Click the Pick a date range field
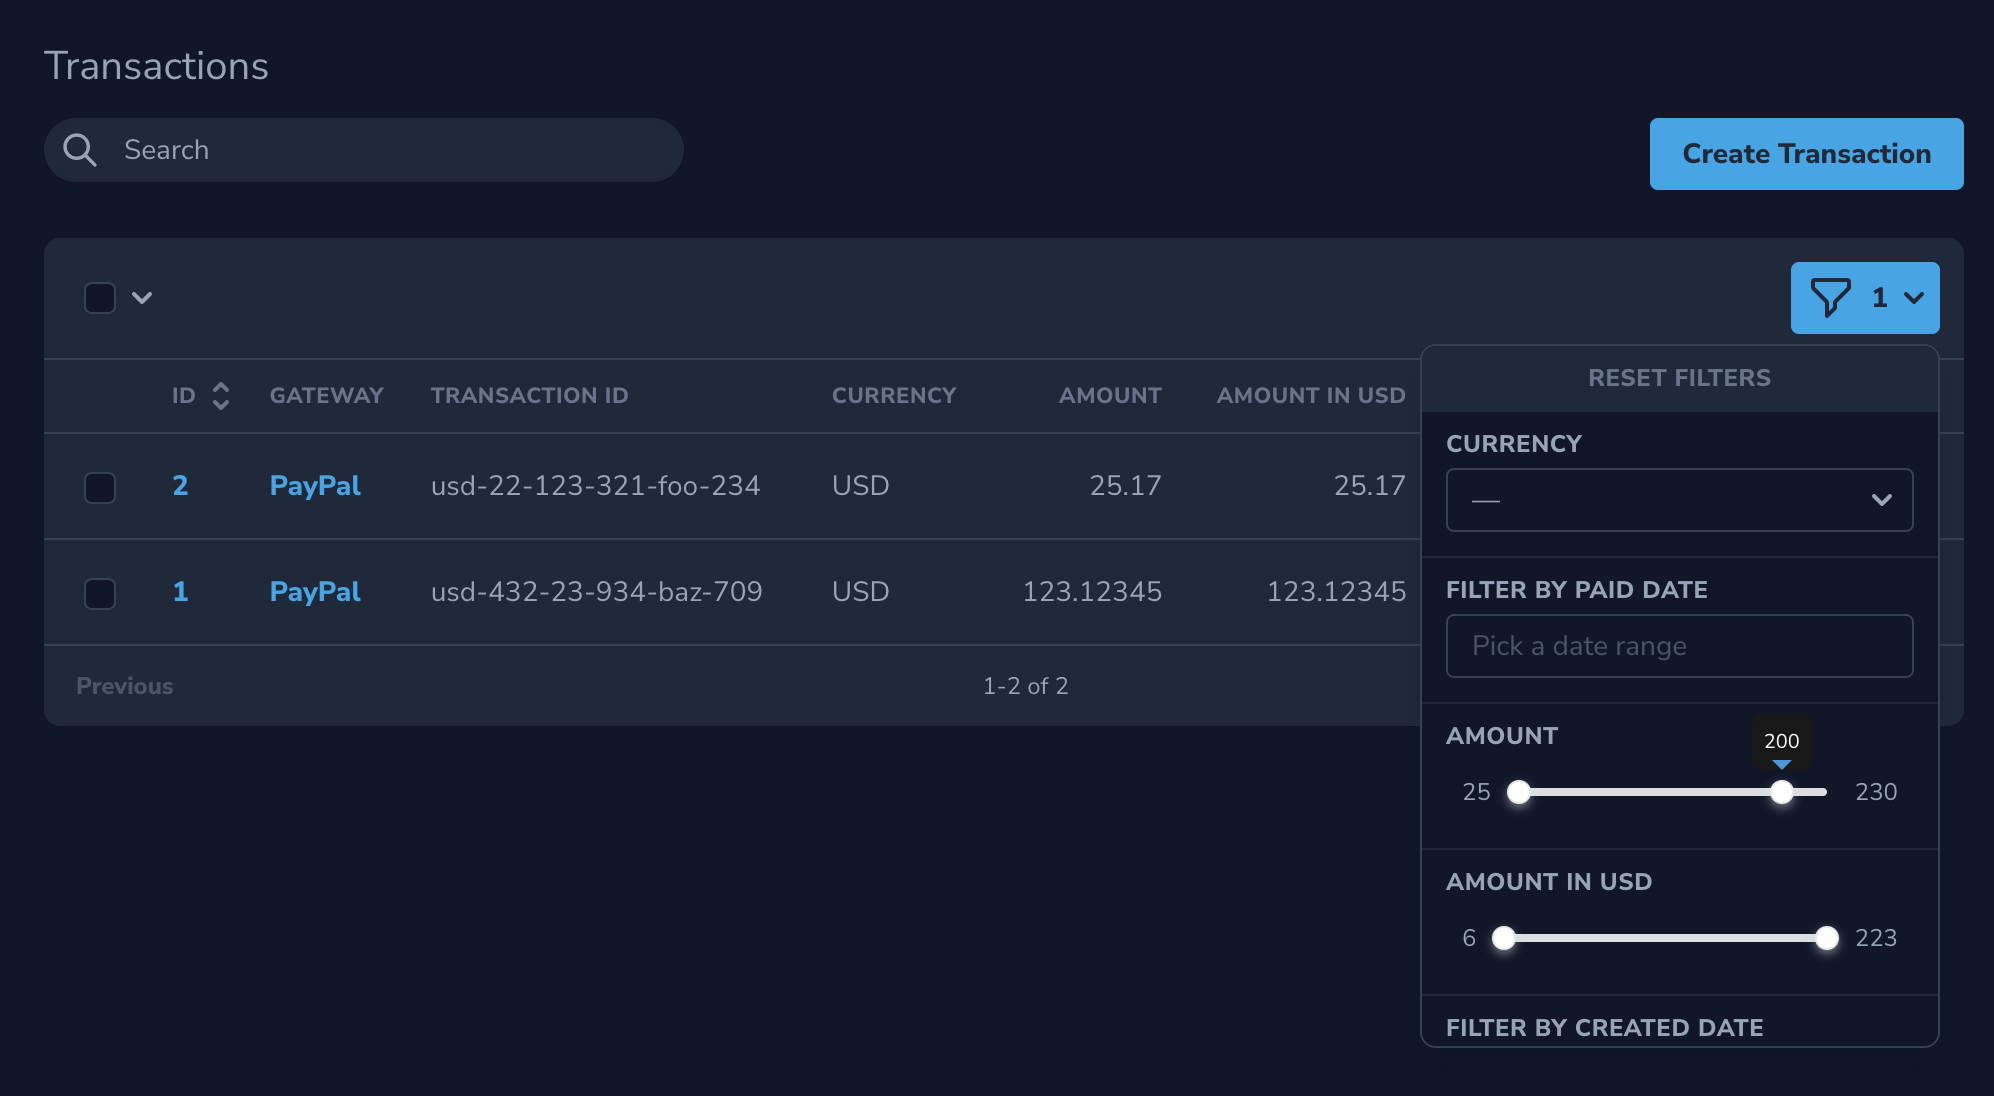 tap(1679, 646)
